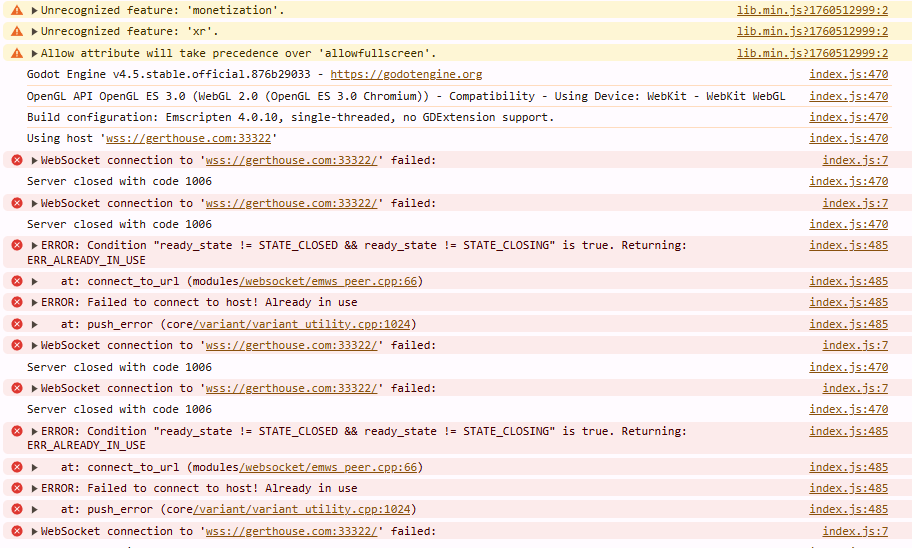Screen dimensions: 912x548
Task: Click the warning icon next to Unrecognized feature 'xr'
Action: click(17, 32)
